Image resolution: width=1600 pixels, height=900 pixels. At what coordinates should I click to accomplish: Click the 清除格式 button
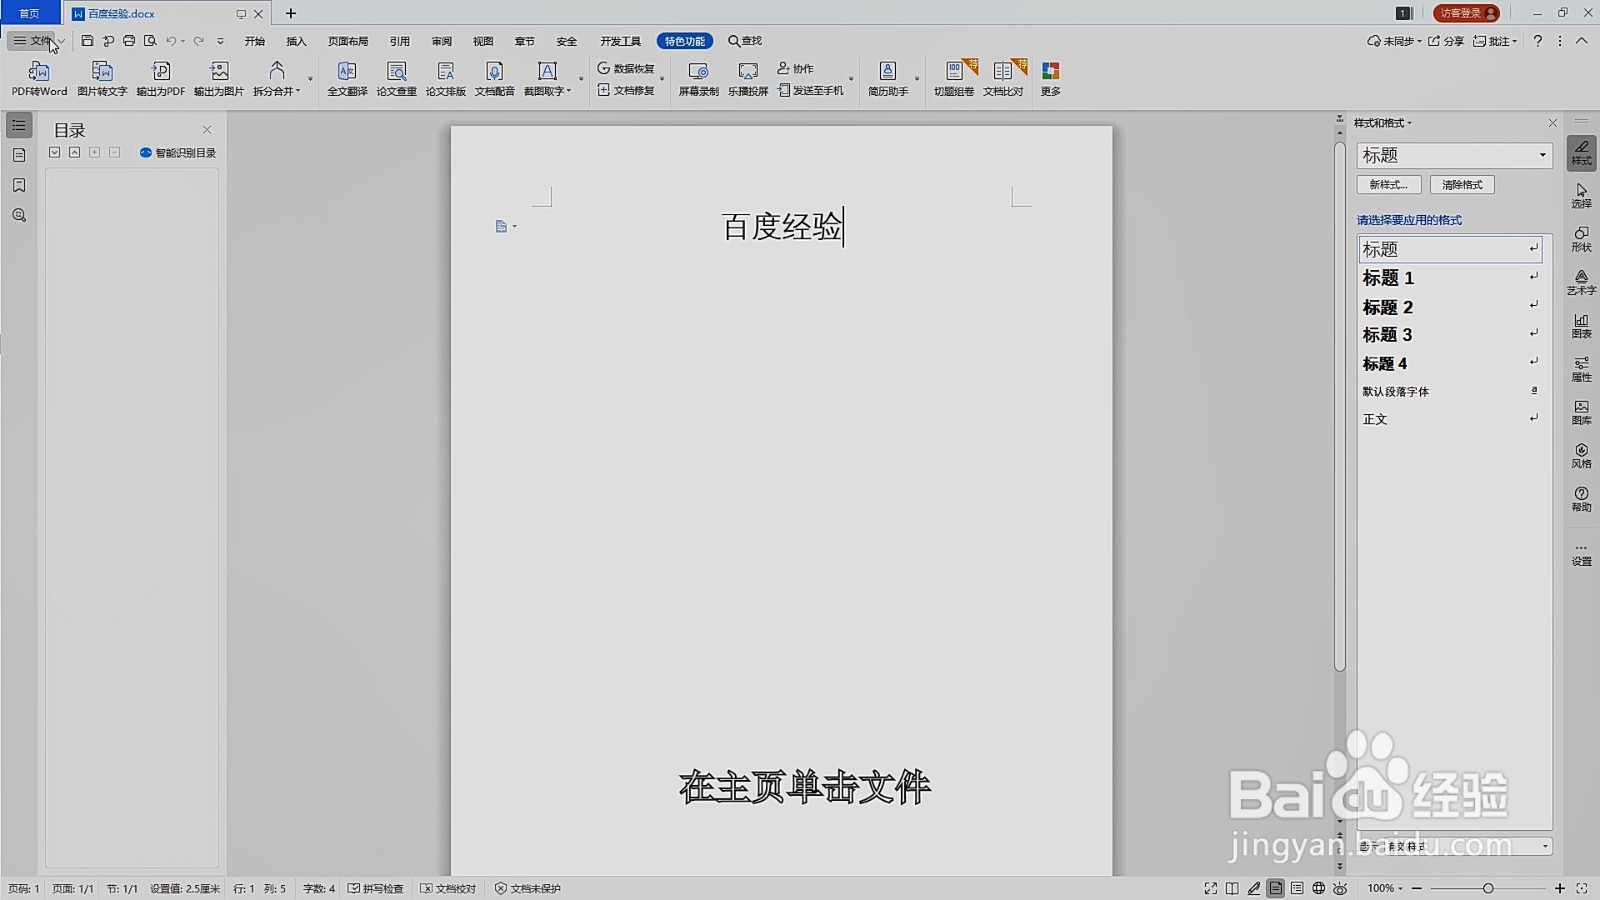(x=1462, y=185)
